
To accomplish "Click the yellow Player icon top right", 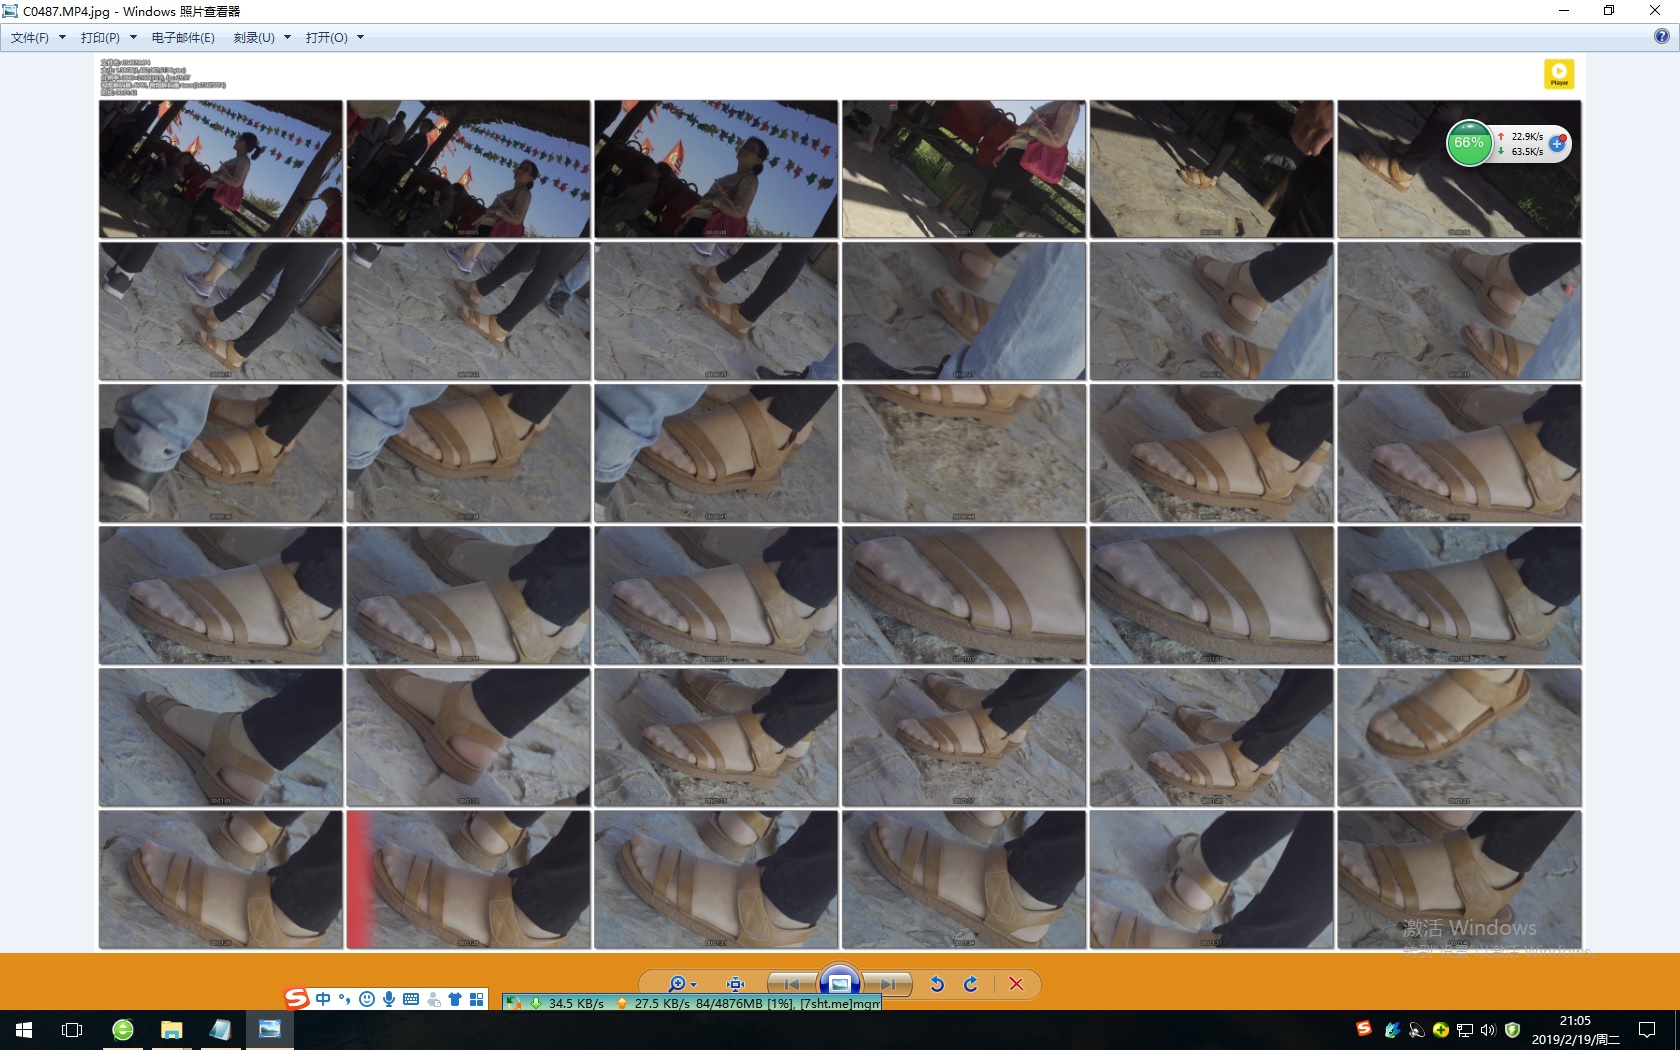I will tap(1559, 74).
